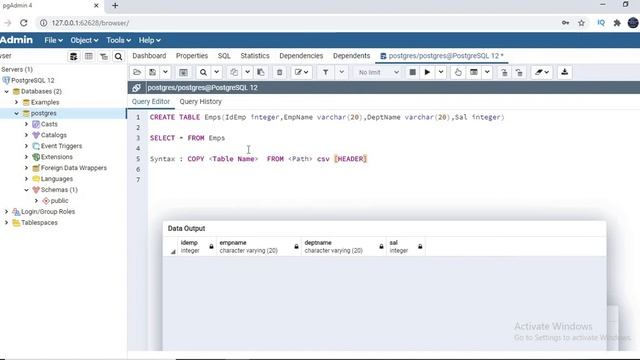Collapse the Databases (2) tree node

coord(7,91)
